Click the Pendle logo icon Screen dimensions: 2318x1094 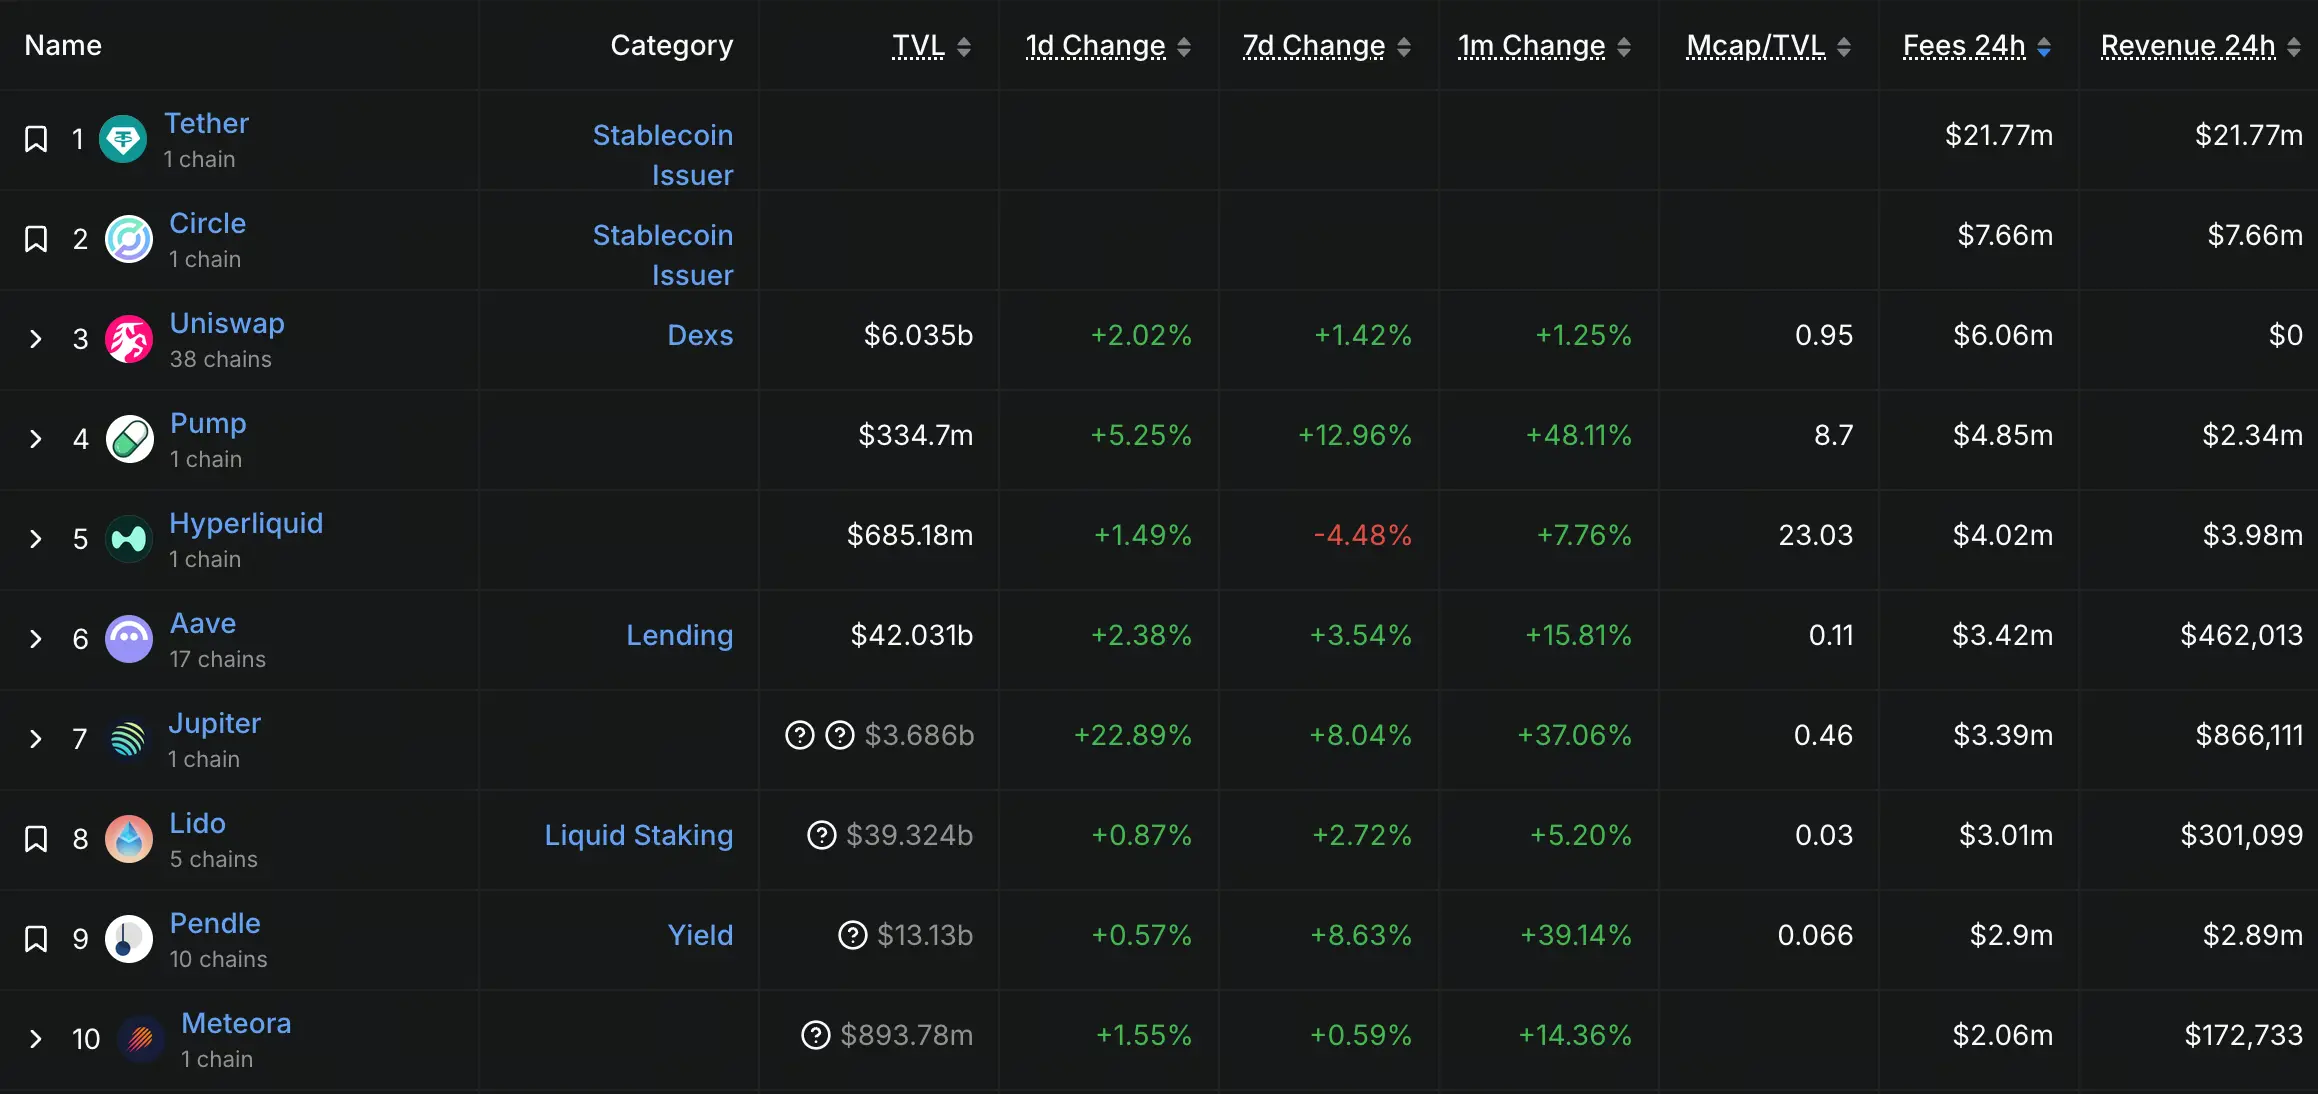(x=129, y=939)
